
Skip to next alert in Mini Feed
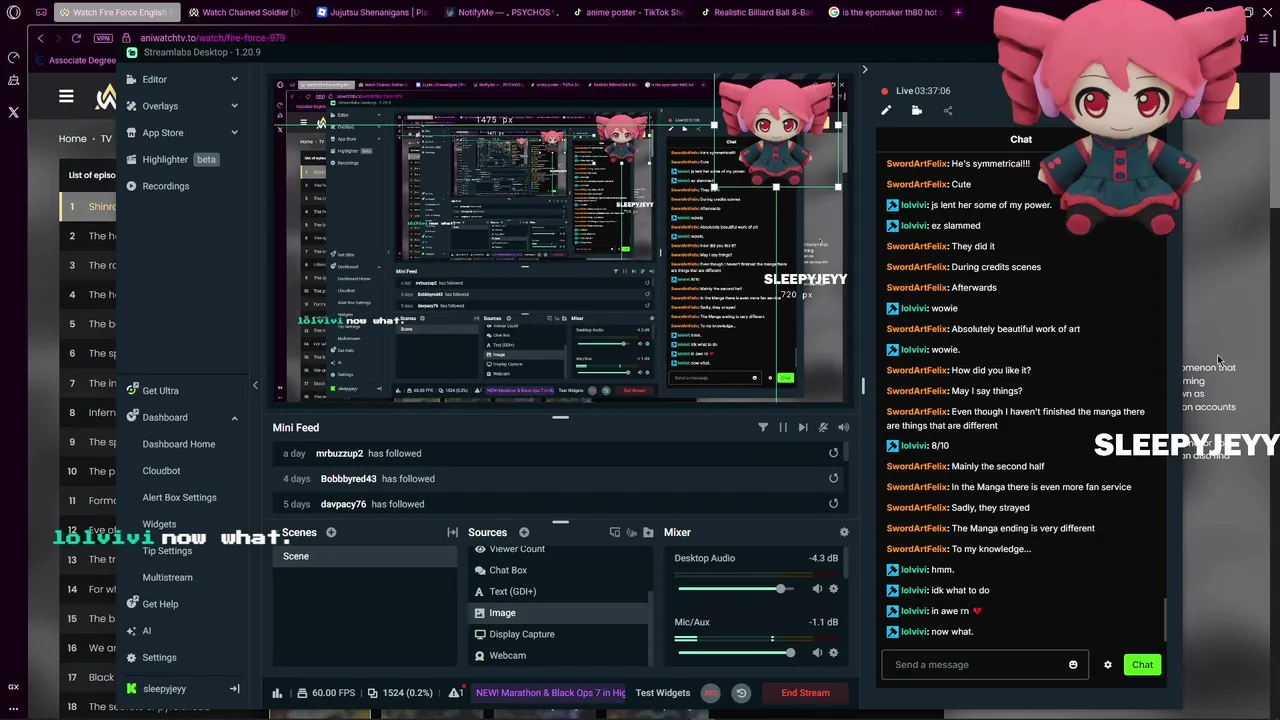[803, 428]
